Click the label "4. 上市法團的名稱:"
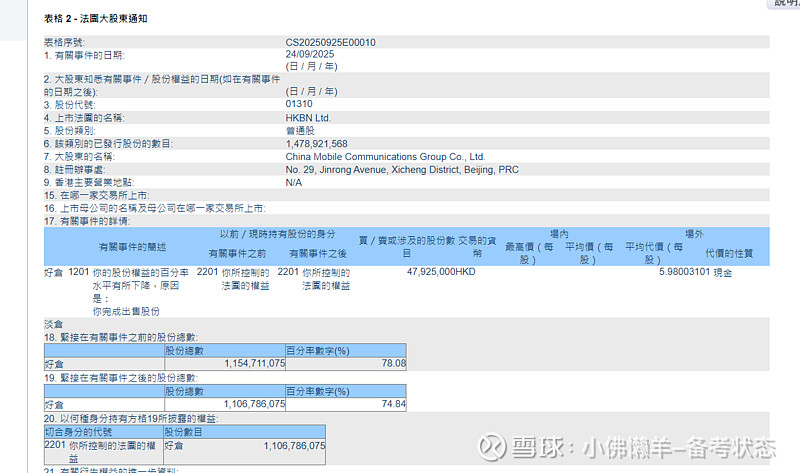The image size is (800, 473). click(84, 118)
